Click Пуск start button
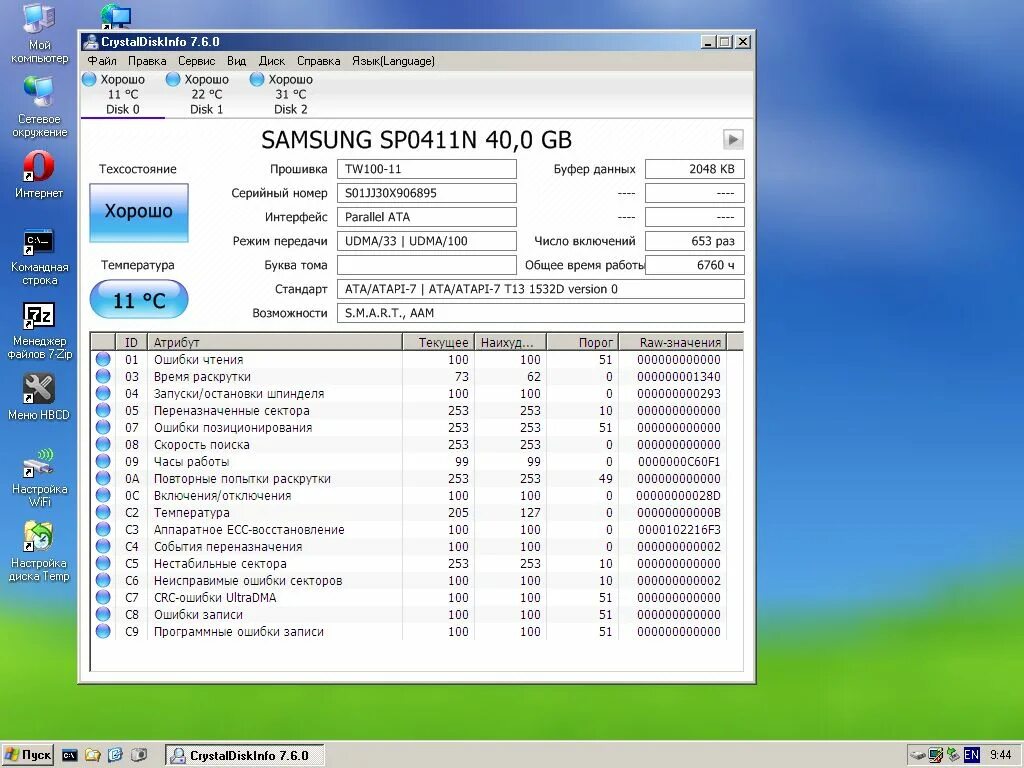 click(27, 755)
